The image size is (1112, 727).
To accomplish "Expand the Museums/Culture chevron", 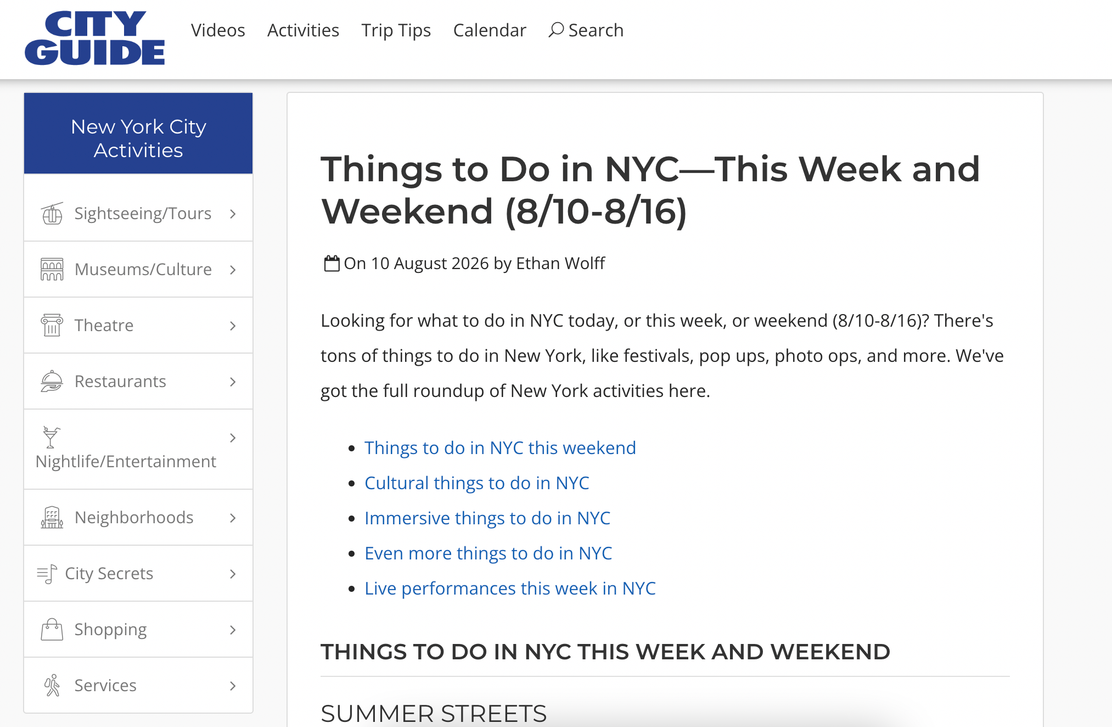I will pos(233,270).
